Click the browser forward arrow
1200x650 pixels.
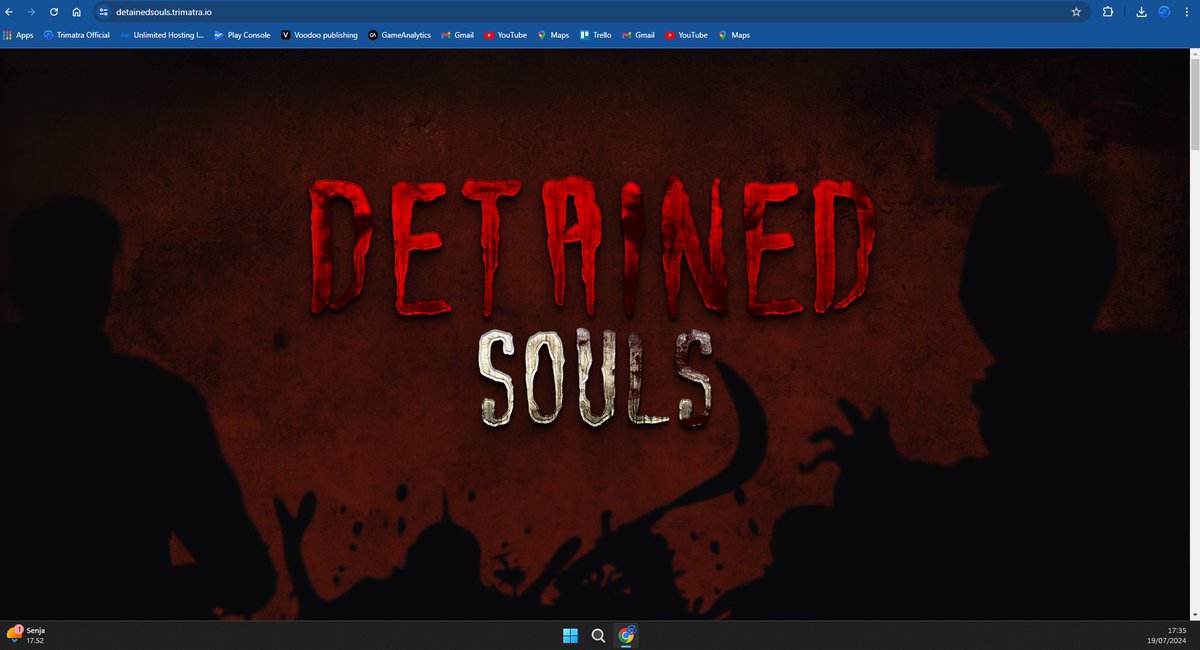click(32, 12)
